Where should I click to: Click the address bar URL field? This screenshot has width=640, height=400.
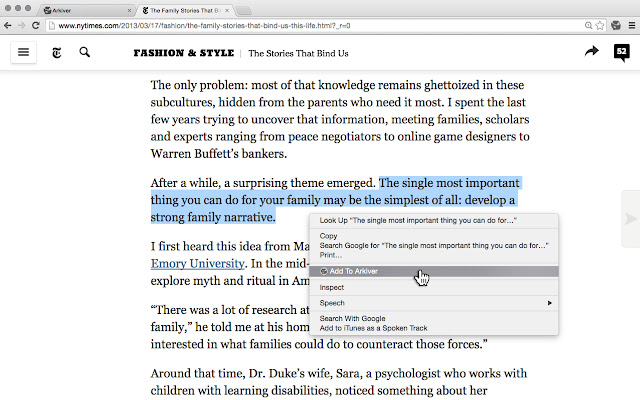(x=300, y=23)
